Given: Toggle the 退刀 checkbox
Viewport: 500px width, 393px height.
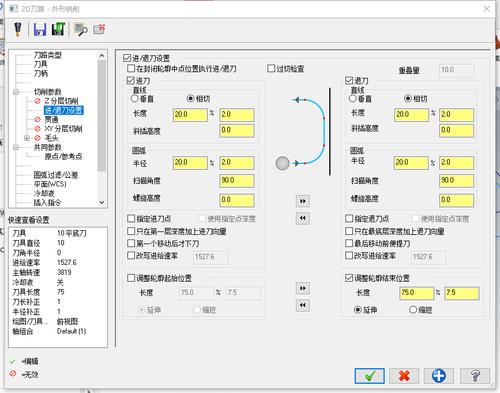Looking at the screenshot, I should 349,81.
